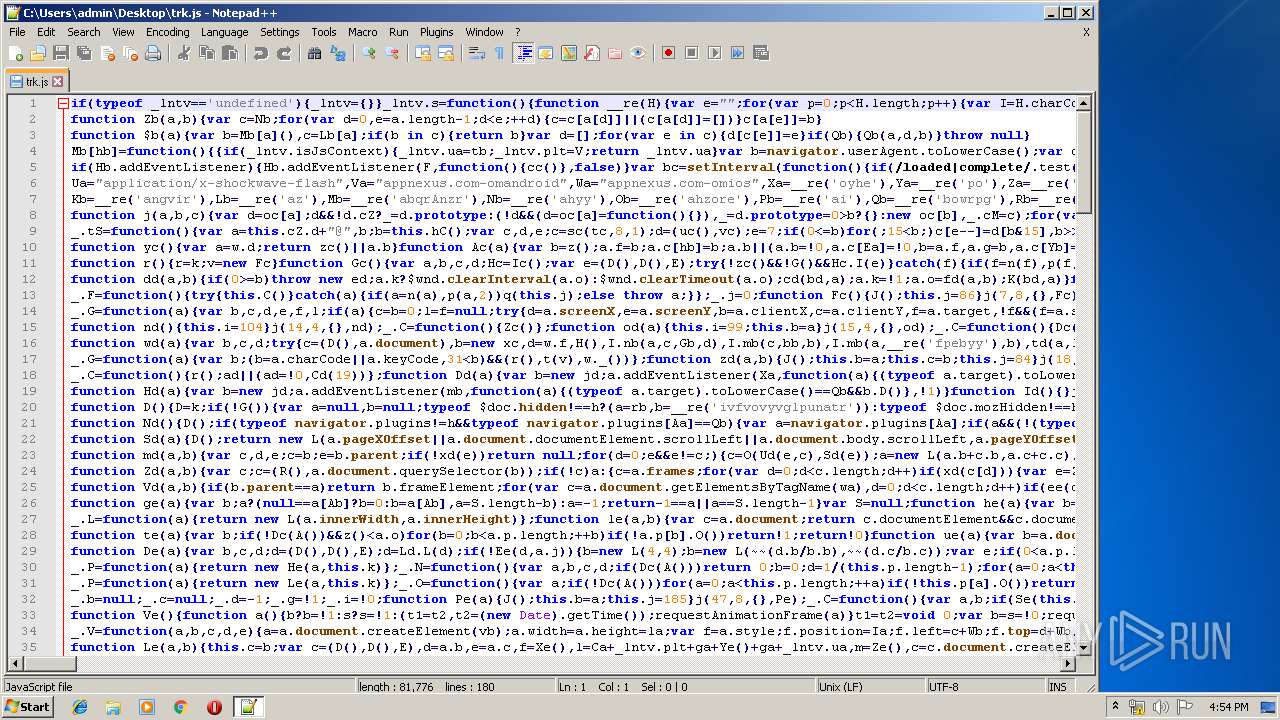Collapse the code fold marker at line 1
Image resolution: width=1280 pixels, height=720 pixels.
[x=63, y=103]
